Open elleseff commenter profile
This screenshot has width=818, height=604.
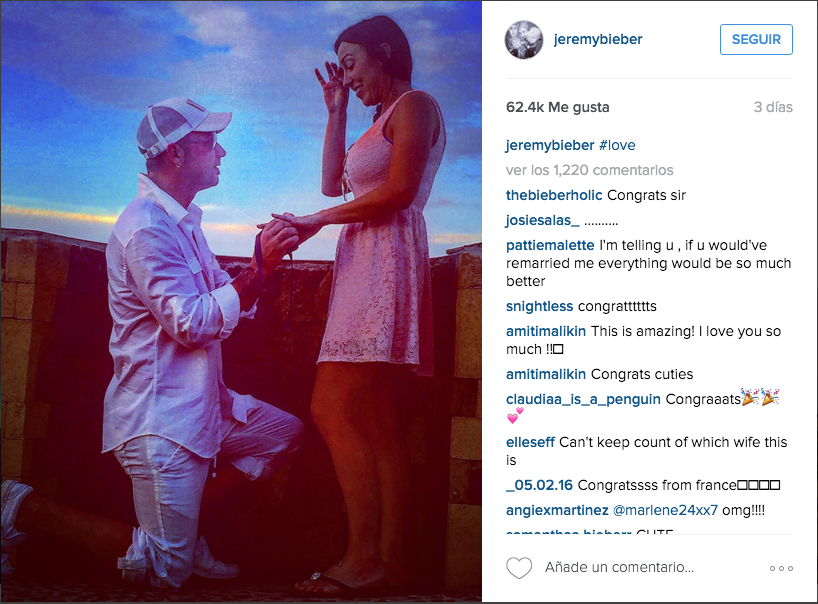[x=530, y=442]
